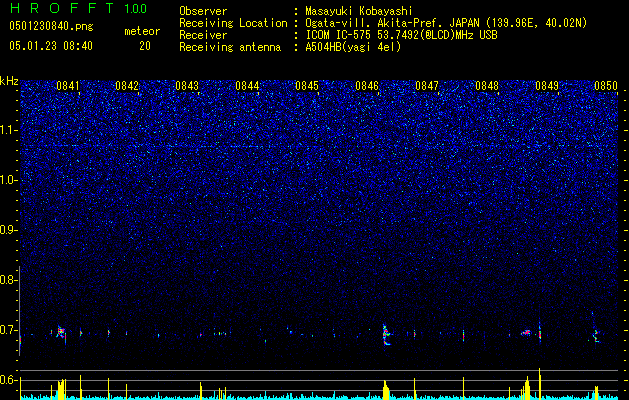Viewport: 629px width, 400px height.
Task: Click the meteor echo cluster just before 0841
Action: pyautogui.click(x=61, y=332)
